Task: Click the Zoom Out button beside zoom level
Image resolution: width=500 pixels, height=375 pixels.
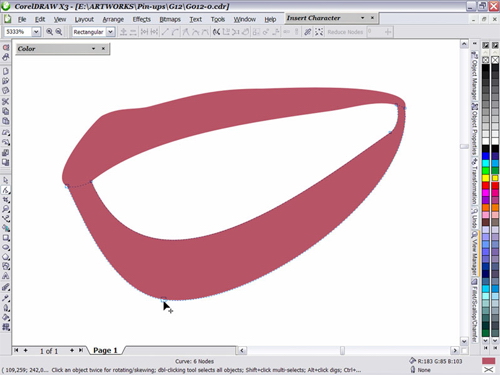Action: (59, 32)
